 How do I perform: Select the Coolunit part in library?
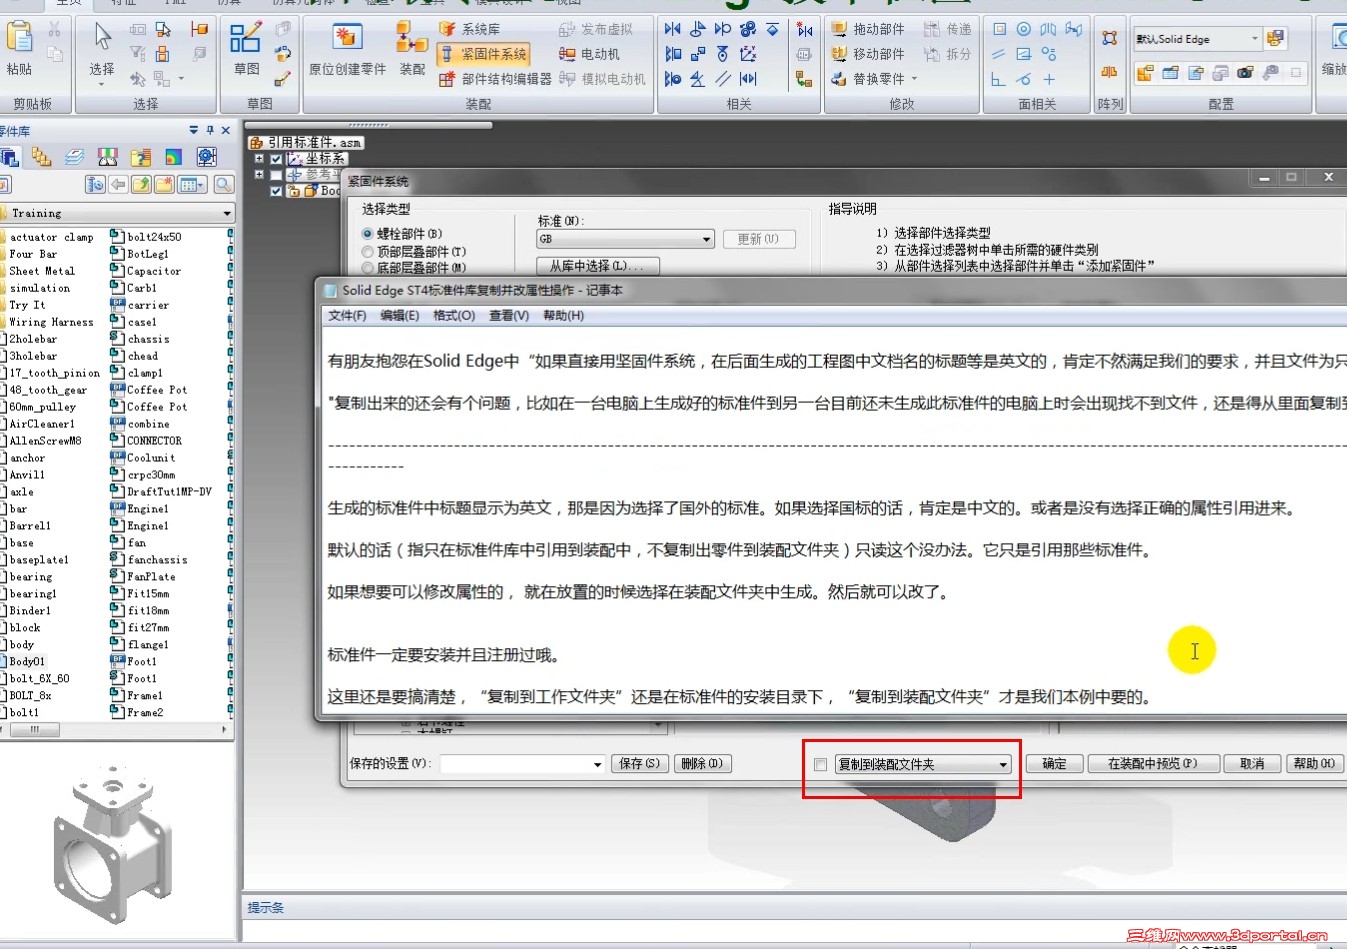click(x=143, y=458)
